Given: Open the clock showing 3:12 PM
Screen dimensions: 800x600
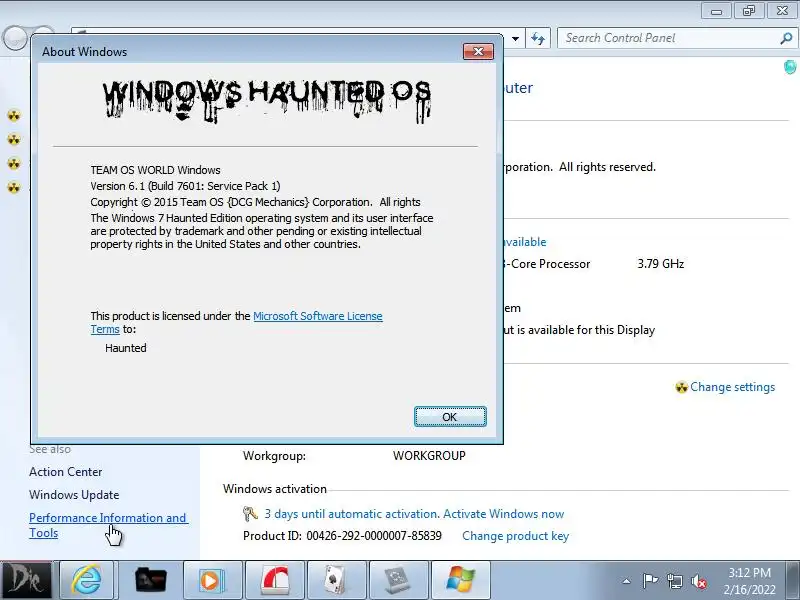Looking at the screenshot, I should 749,581.
